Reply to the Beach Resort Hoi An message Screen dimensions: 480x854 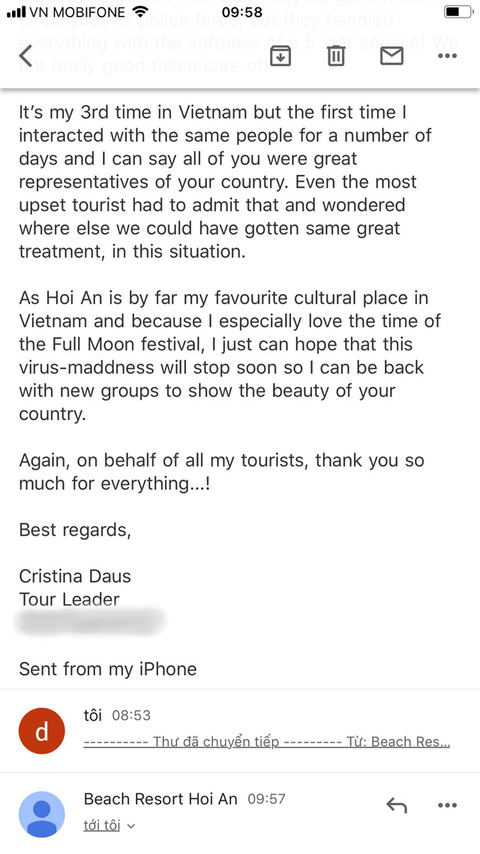396,805
